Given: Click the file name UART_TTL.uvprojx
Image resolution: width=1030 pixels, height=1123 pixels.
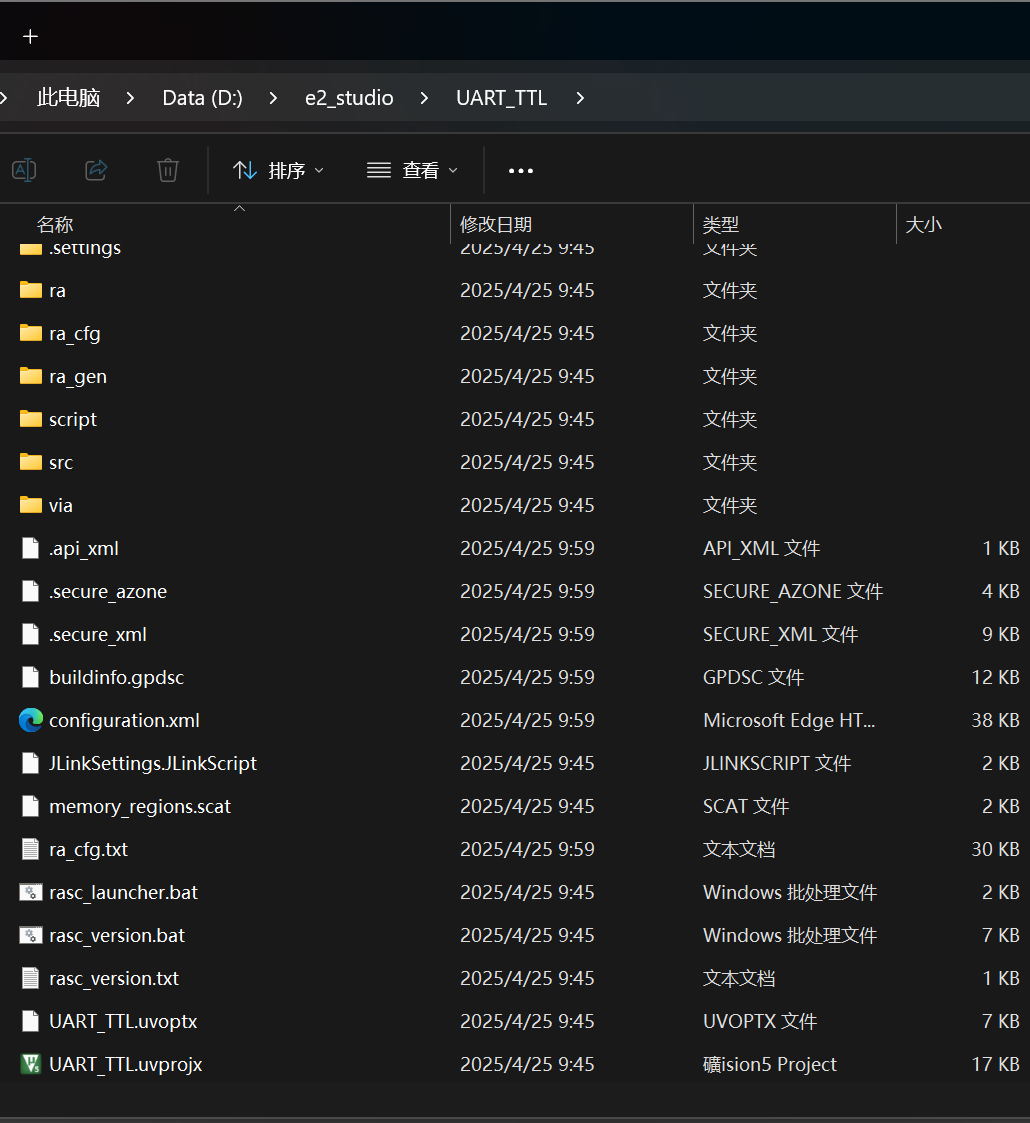Looking at the screenshot, I should 125,1064.
